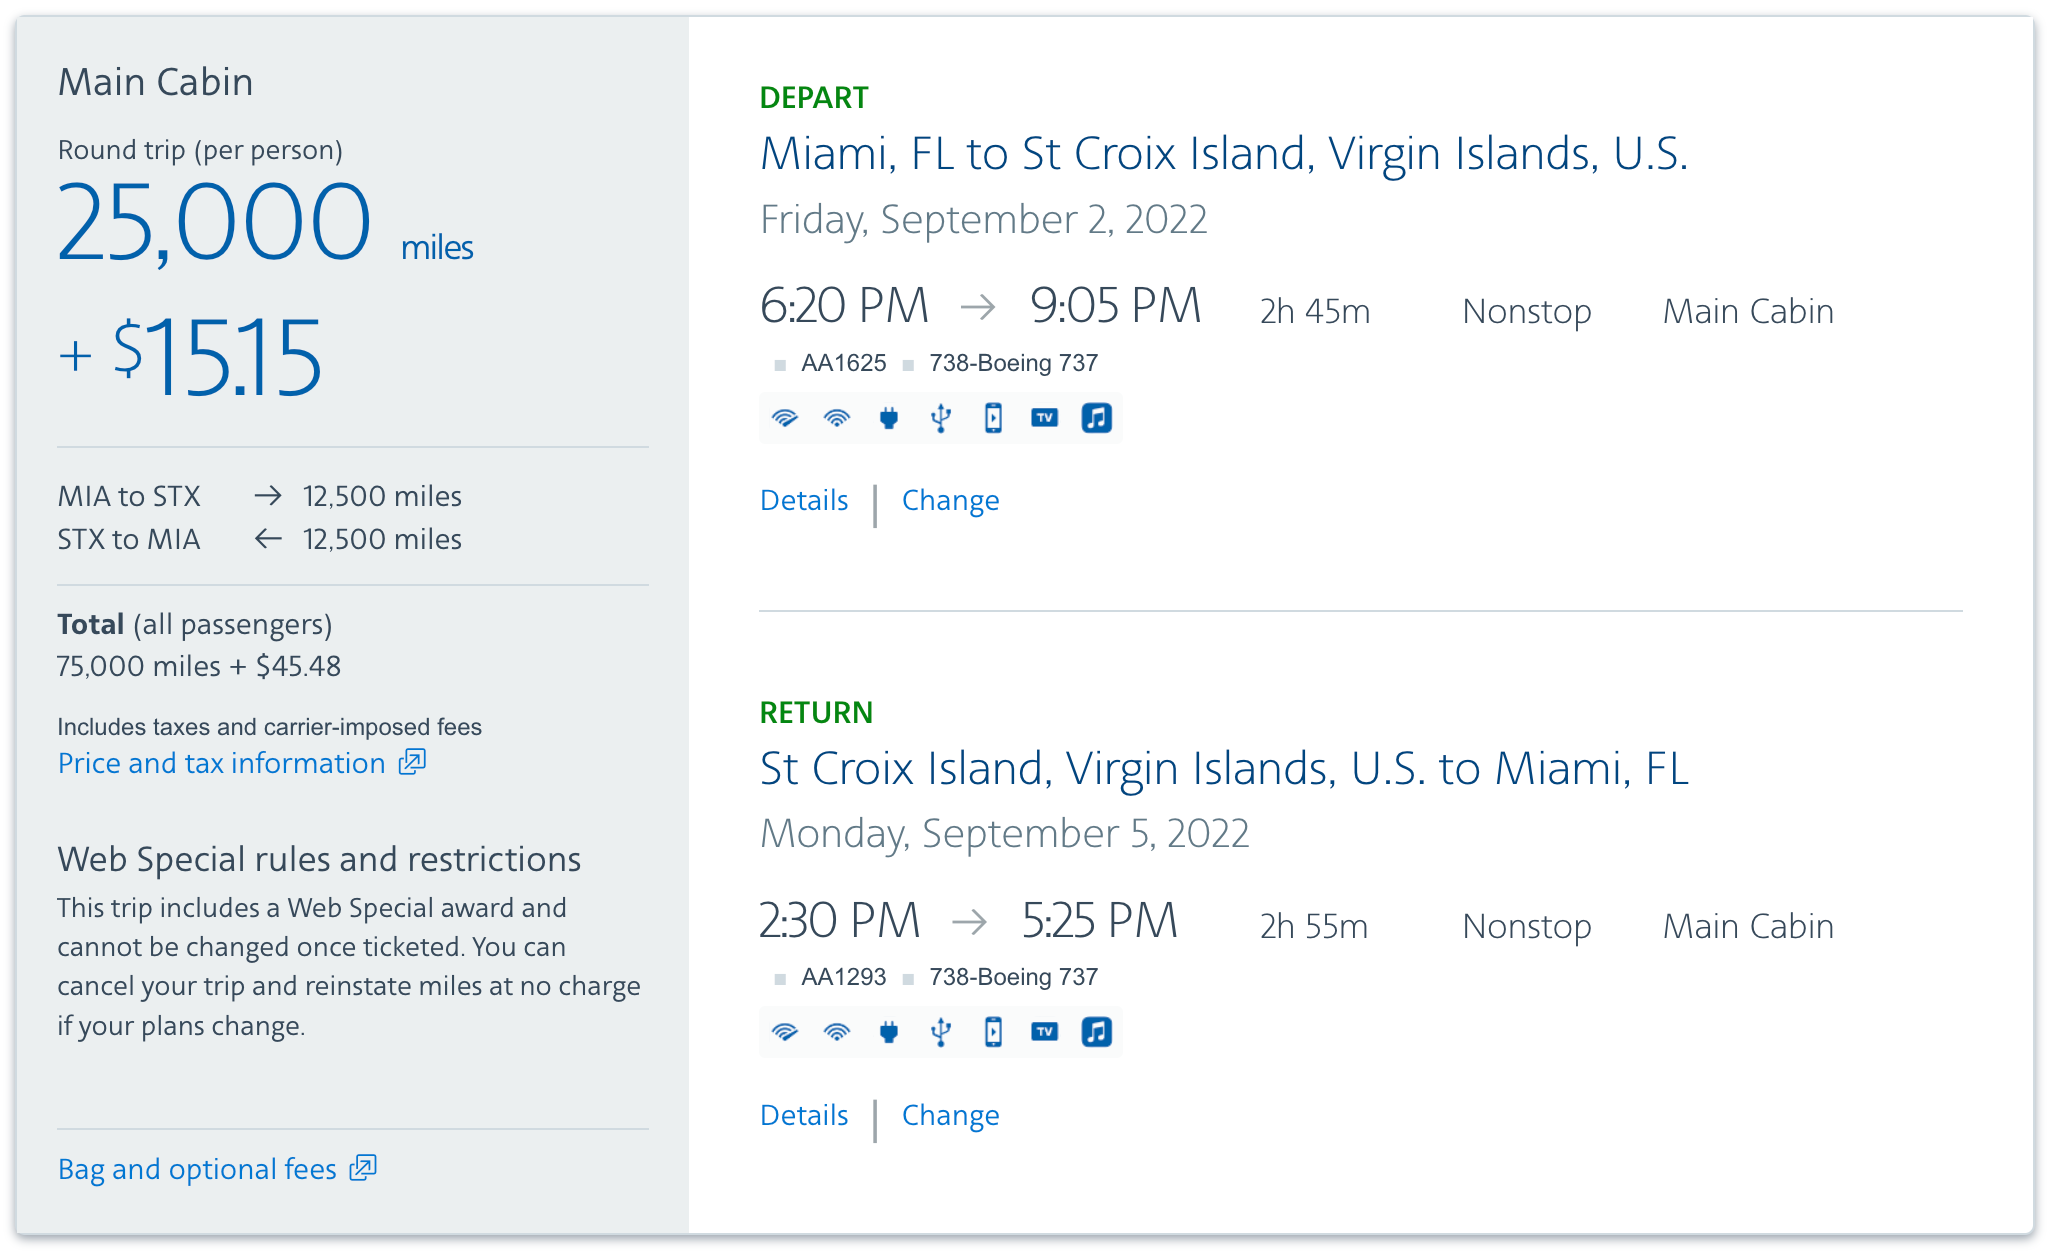Click the USB icon for flight AA1293
The height and width of the screenshot is (1256, 2054).
coord(940,1031)
